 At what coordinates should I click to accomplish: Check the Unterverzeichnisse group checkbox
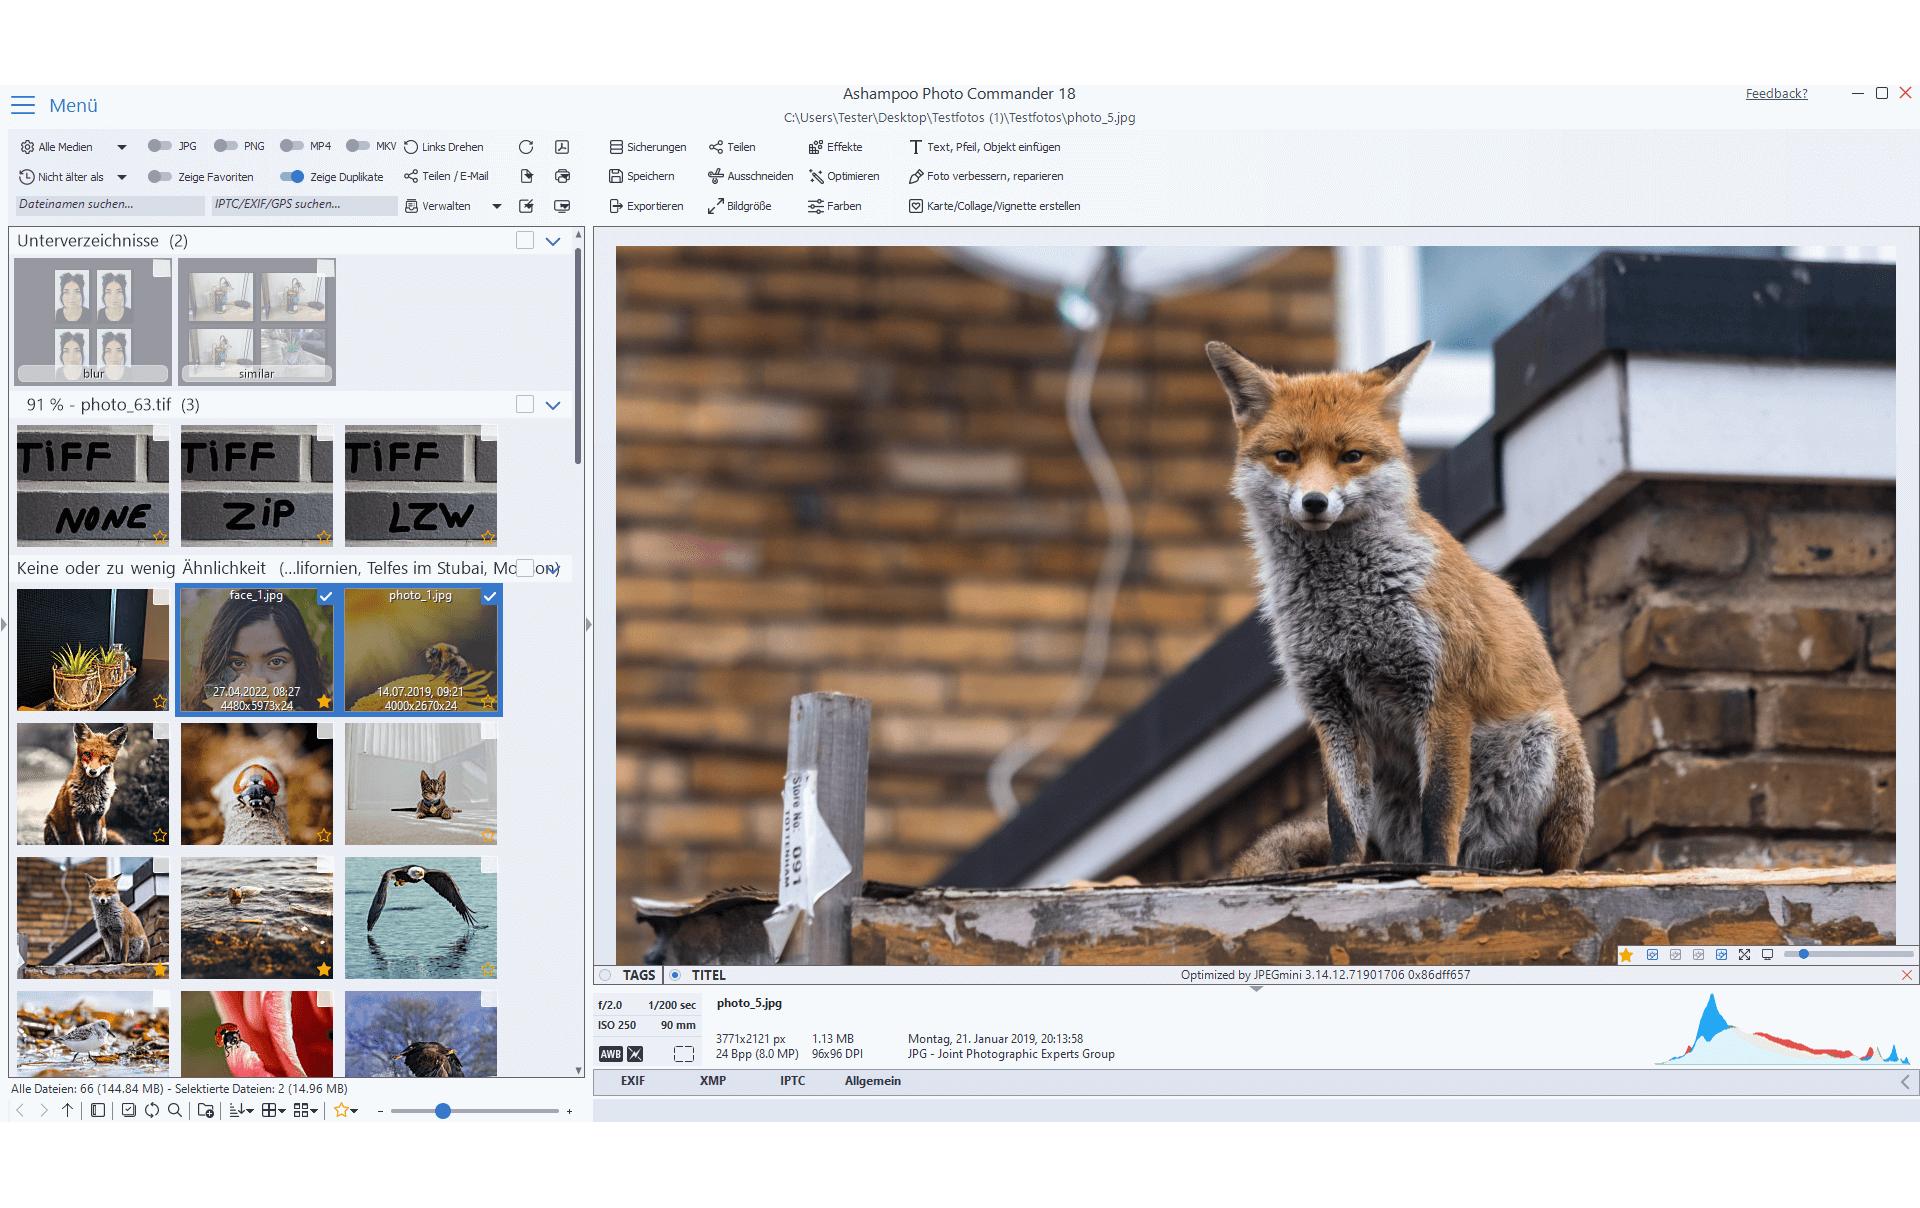click(525, 240)
